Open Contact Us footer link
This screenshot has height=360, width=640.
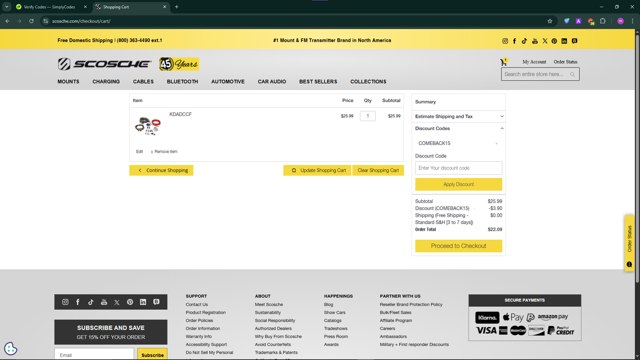point(197,304)
